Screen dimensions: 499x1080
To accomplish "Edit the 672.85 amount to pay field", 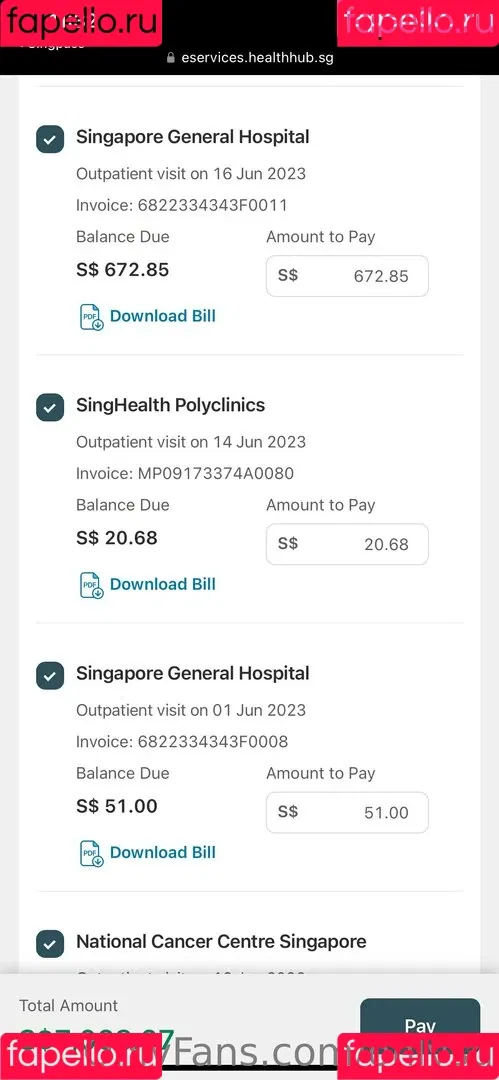I will tap(347, 276).
